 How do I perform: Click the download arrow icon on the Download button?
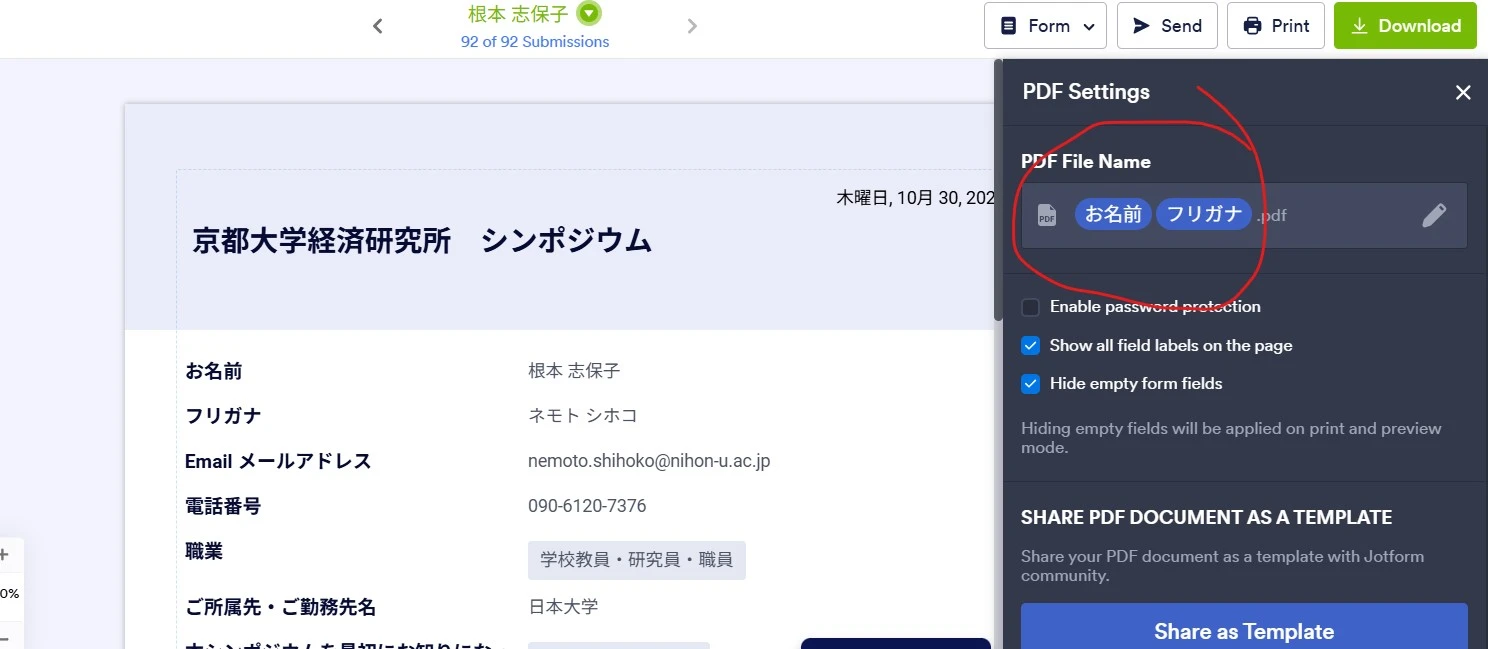pos(1360,25)
